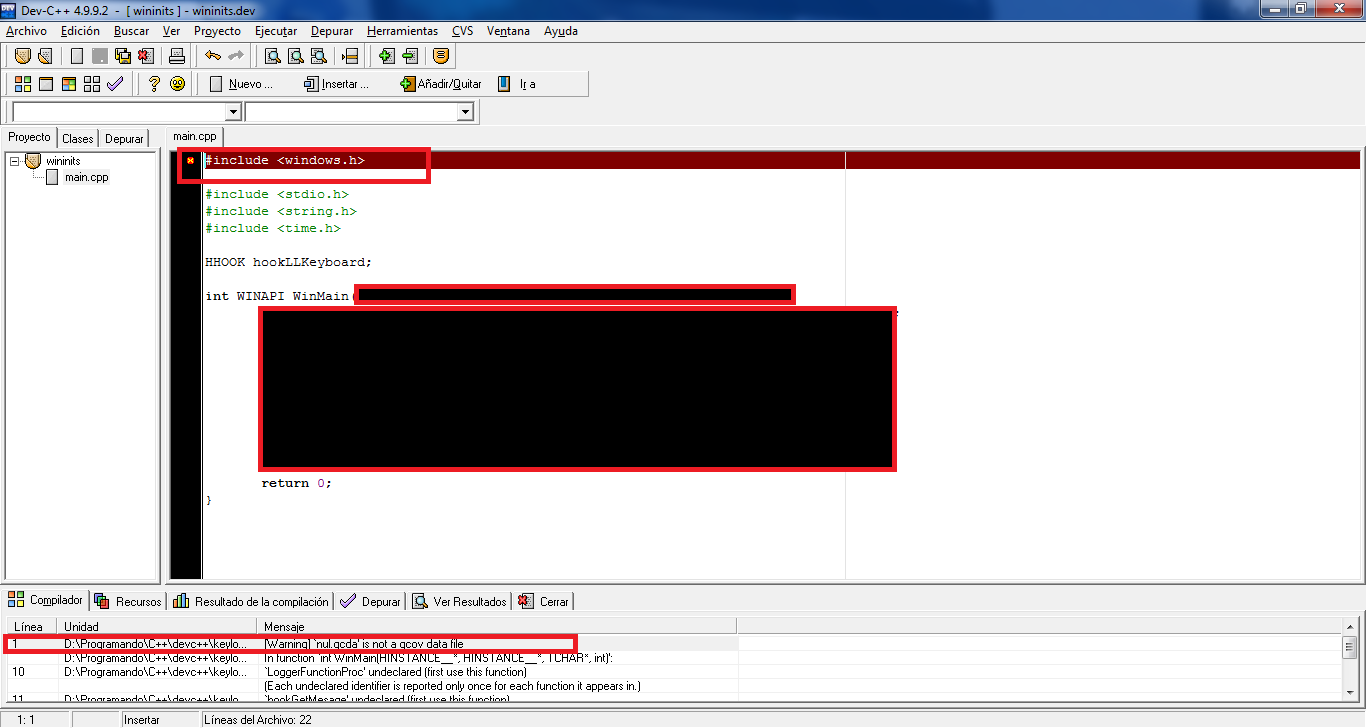The image size is (1366, 728).
Task: Open the CVS menu
Action: 462,31
